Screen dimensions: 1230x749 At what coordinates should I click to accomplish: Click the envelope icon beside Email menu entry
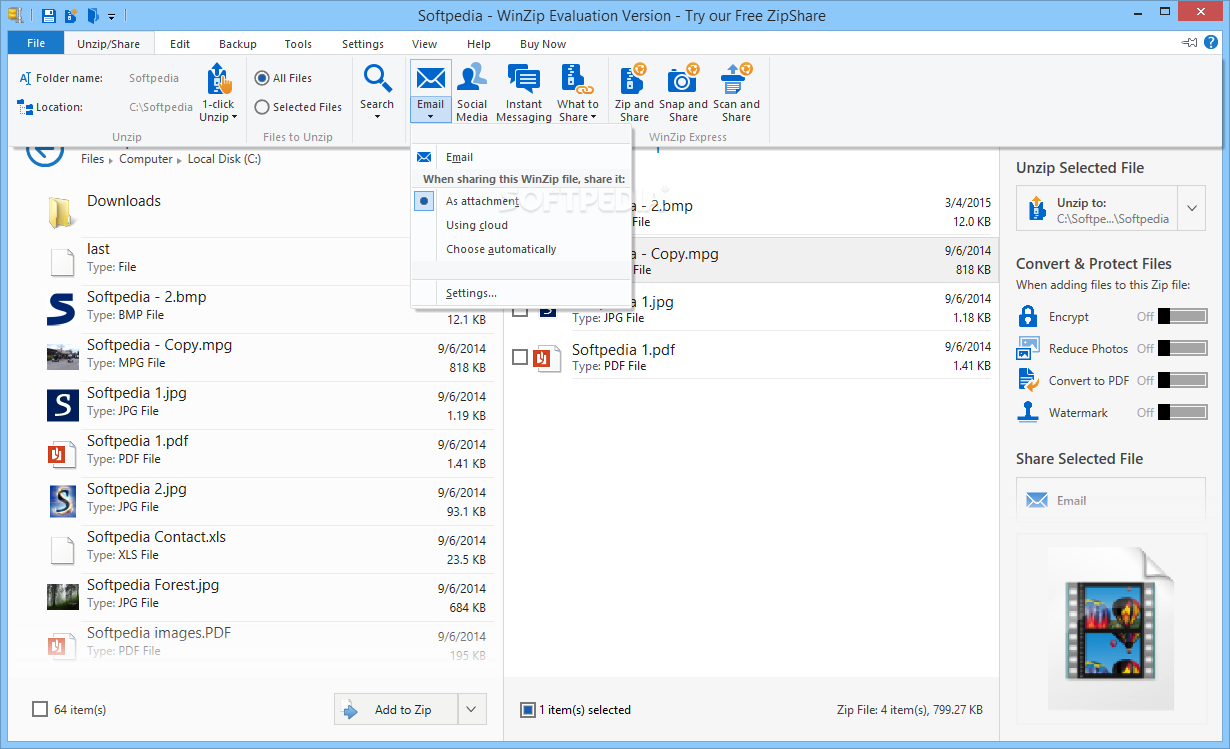point(424,157)
